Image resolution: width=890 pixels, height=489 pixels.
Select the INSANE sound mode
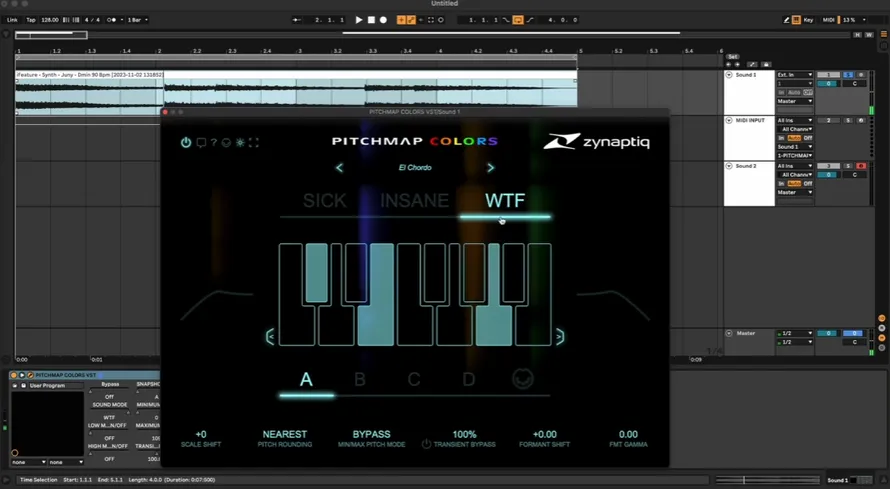(x=414, y=200)
